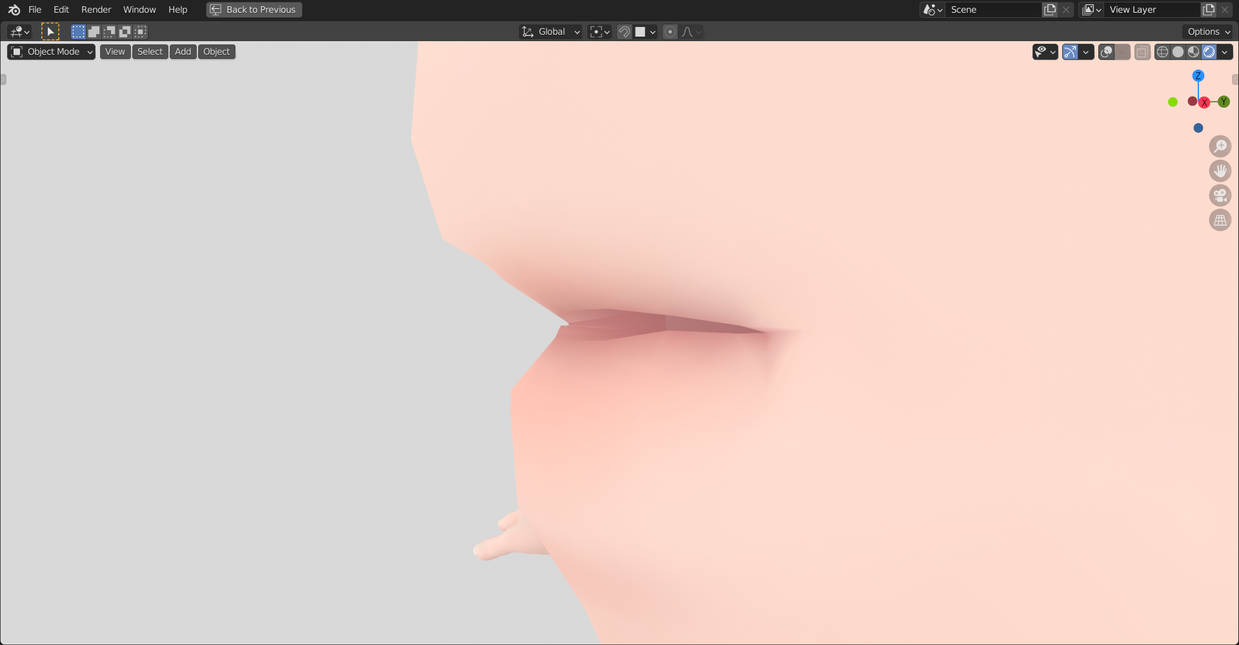The image size is (1239, 645).
Task: Open the editor type selector
Action: pyautogui.click(x=19, y=32)
